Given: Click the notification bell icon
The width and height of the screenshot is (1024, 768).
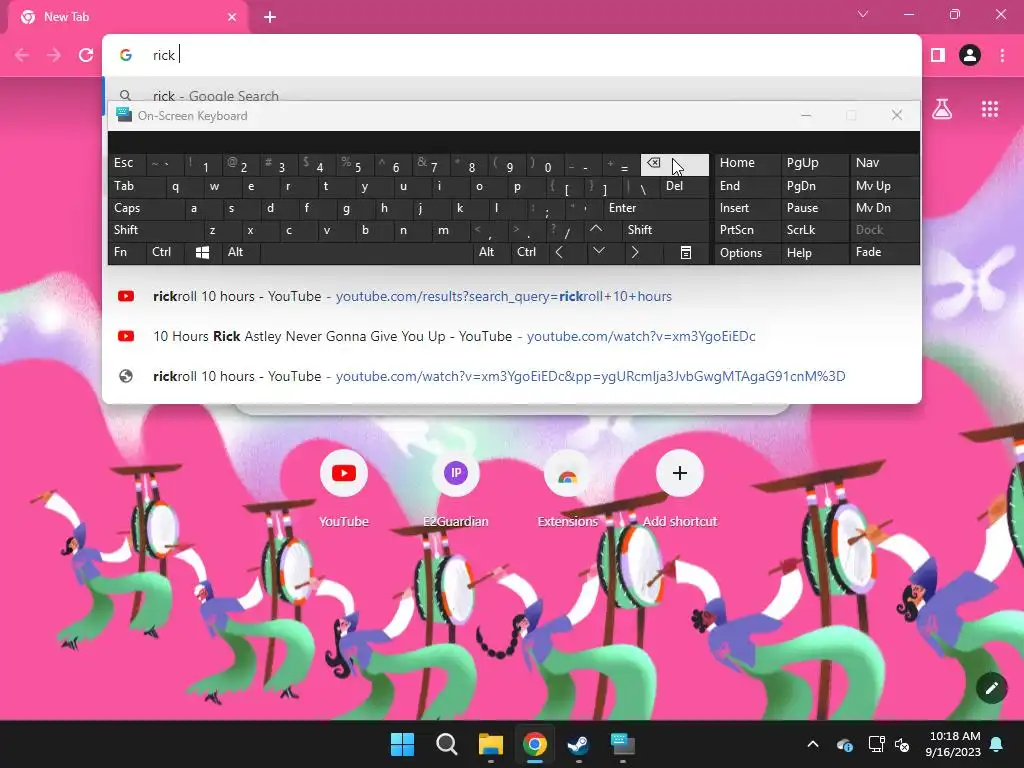Looking at the screenshot, I should tap(997, 744).
